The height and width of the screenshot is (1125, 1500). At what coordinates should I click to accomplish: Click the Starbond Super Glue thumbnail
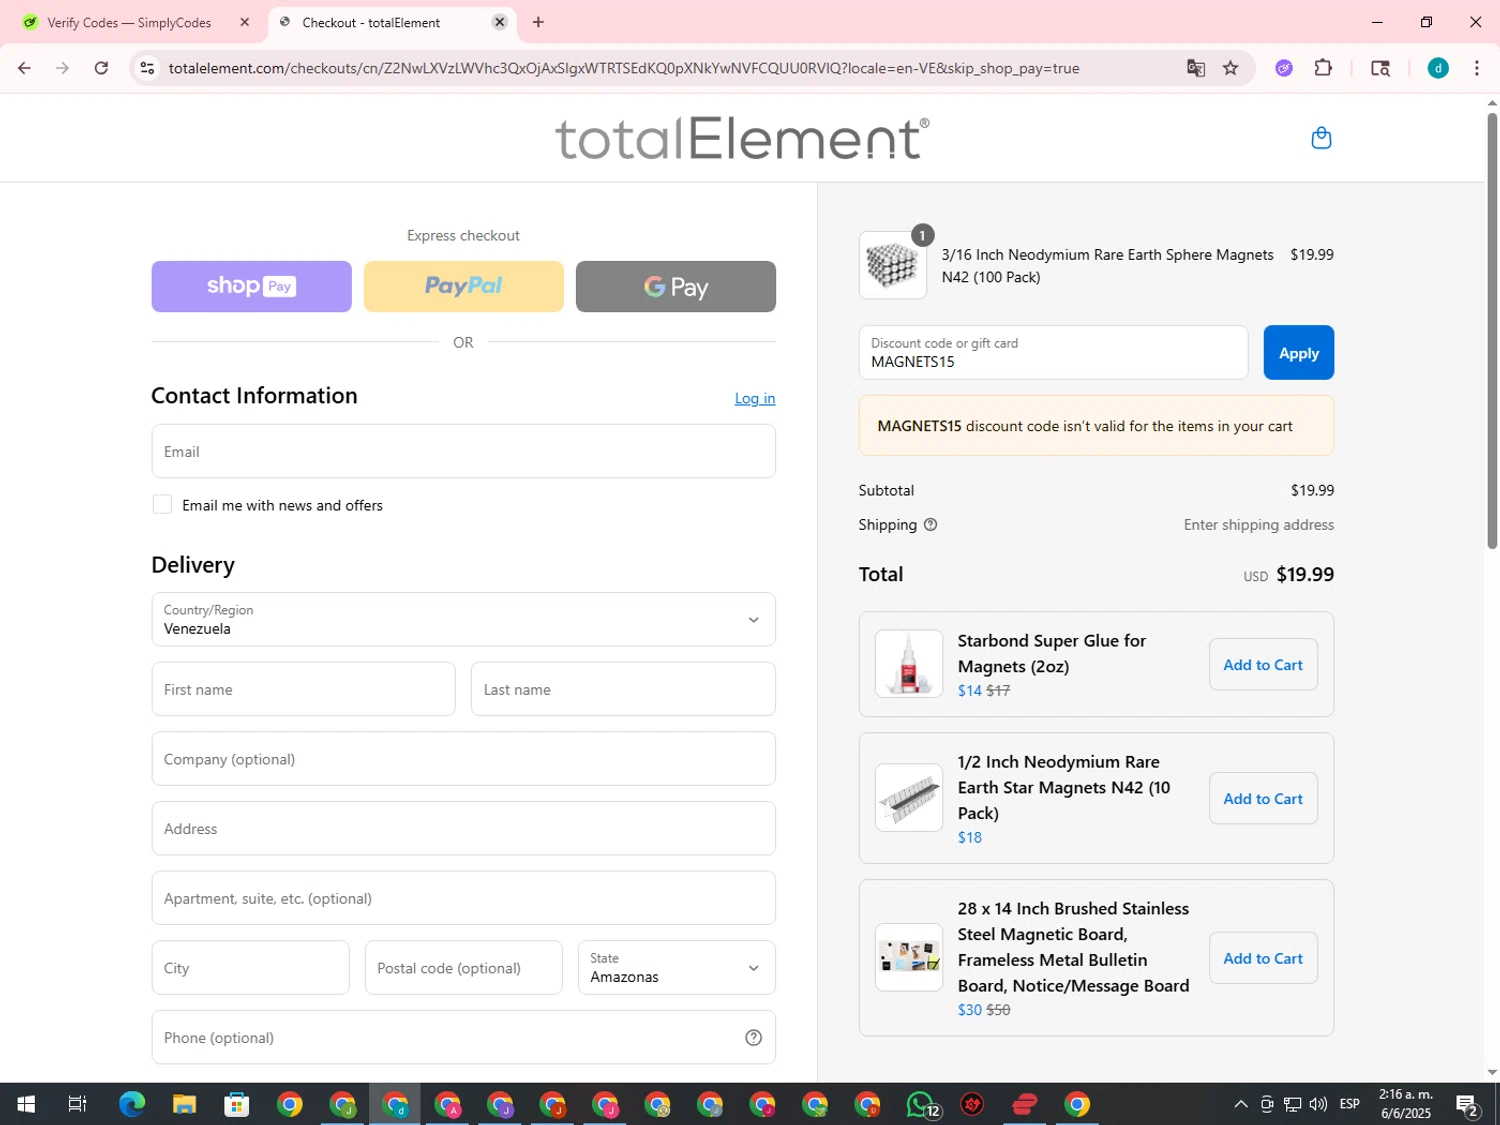(908, 664)
